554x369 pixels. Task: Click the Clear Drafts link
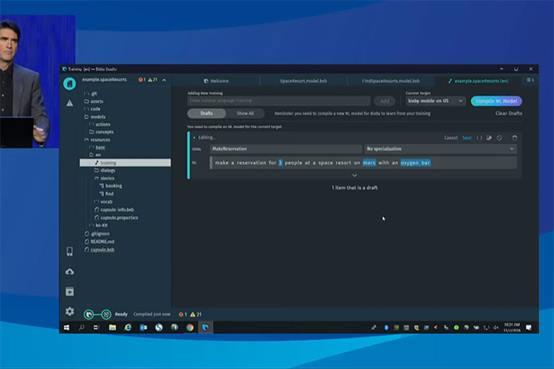point(509,113)
